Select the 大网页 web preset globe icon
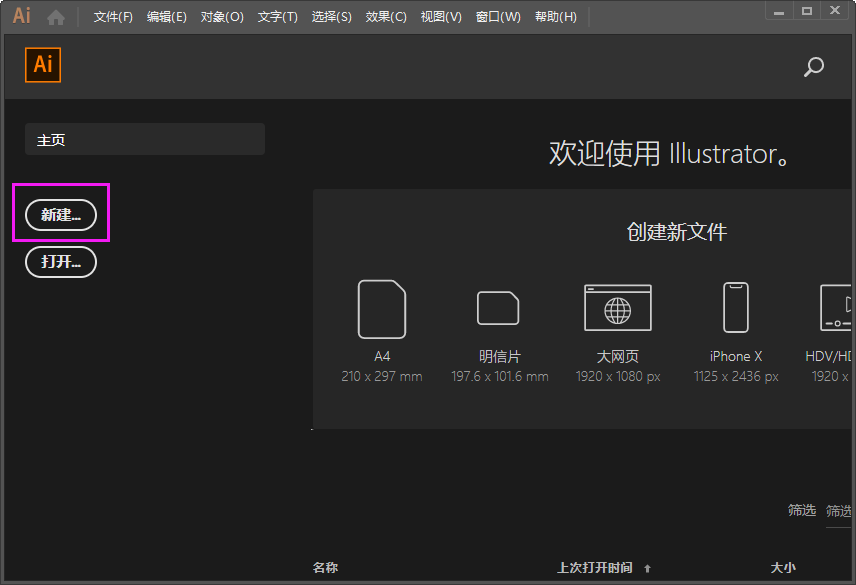 (x=617, y=307)
